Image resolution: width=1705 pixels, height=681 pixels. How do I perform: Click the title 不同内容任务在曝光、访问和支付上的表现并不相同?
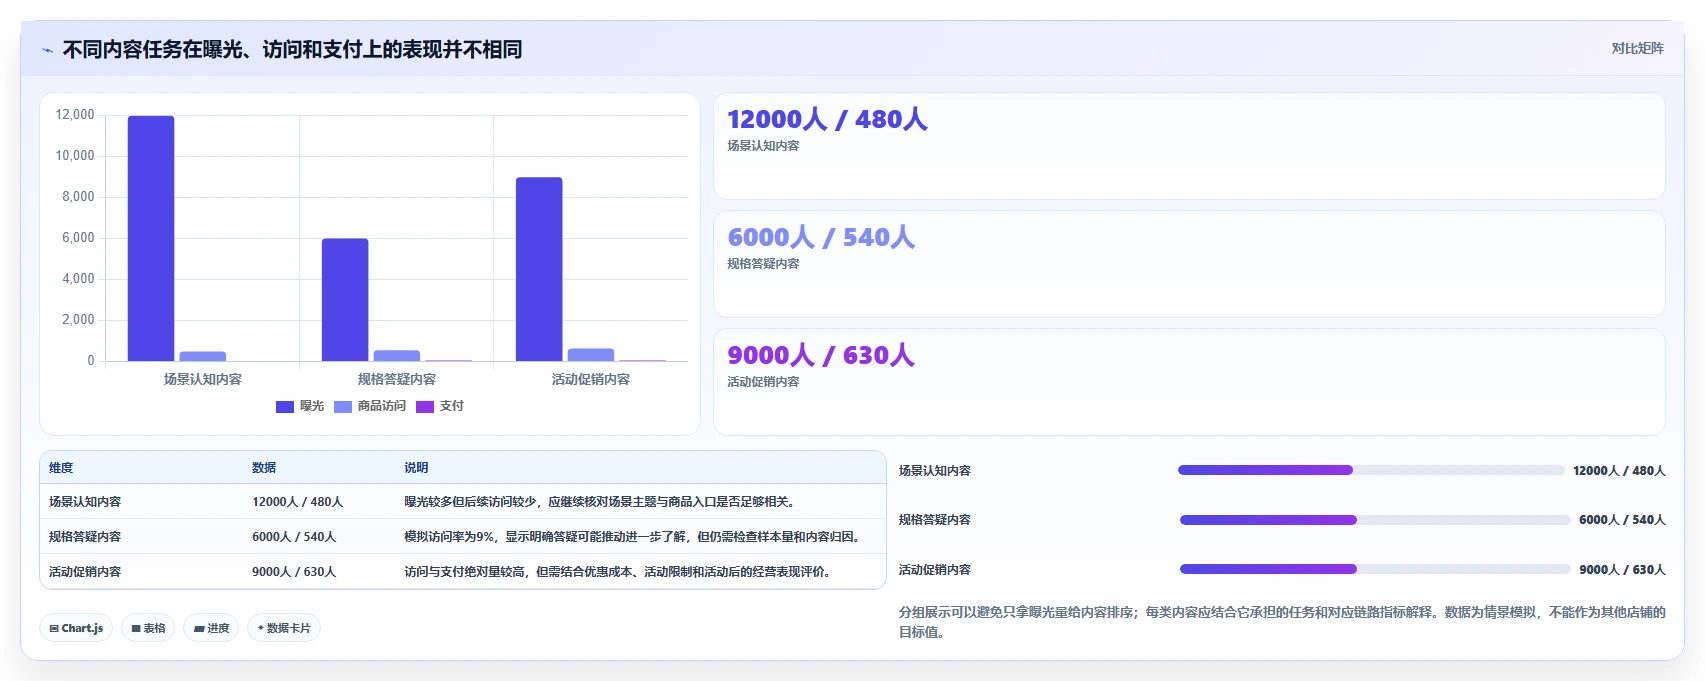point(292,50)
